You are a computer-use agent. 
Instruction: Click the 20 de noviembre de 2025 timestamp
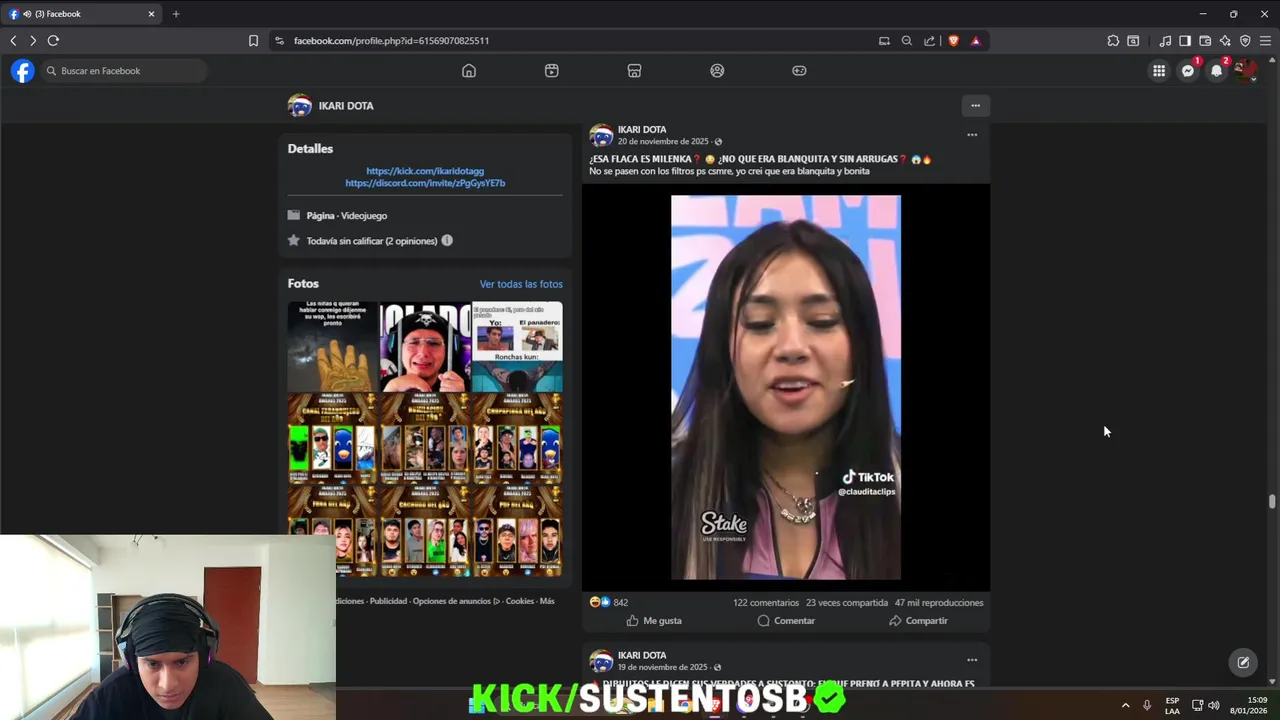tap(663, 142)
